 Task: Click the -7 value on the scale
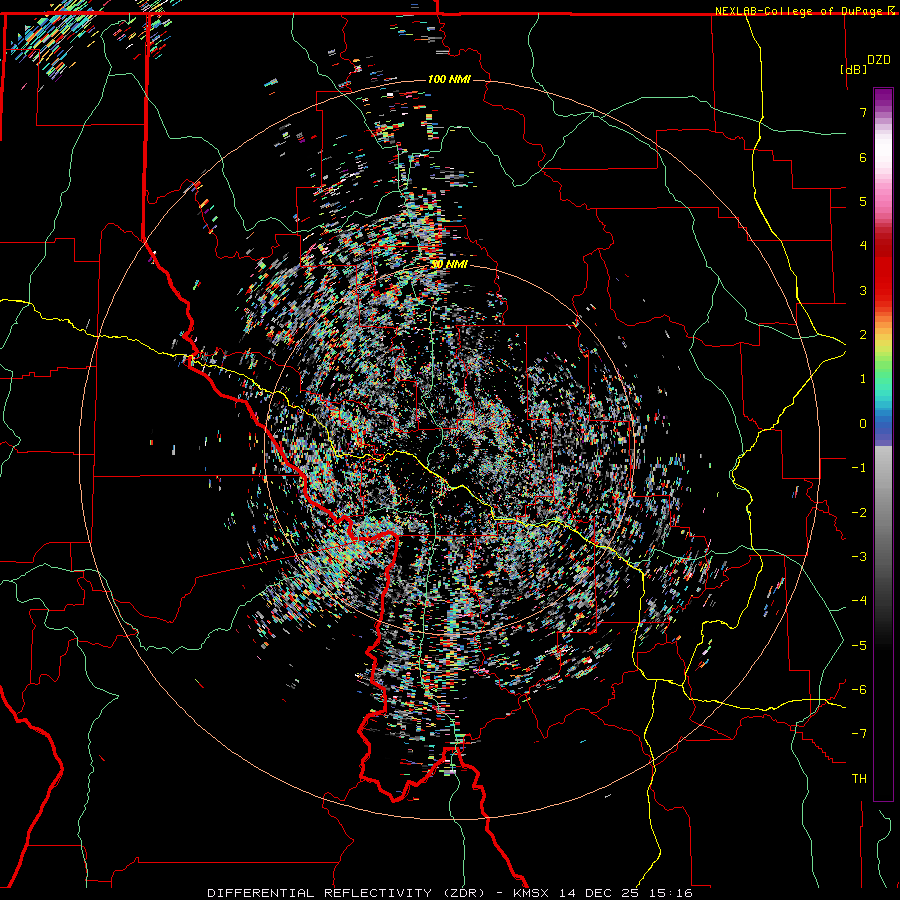pos(859,734)
